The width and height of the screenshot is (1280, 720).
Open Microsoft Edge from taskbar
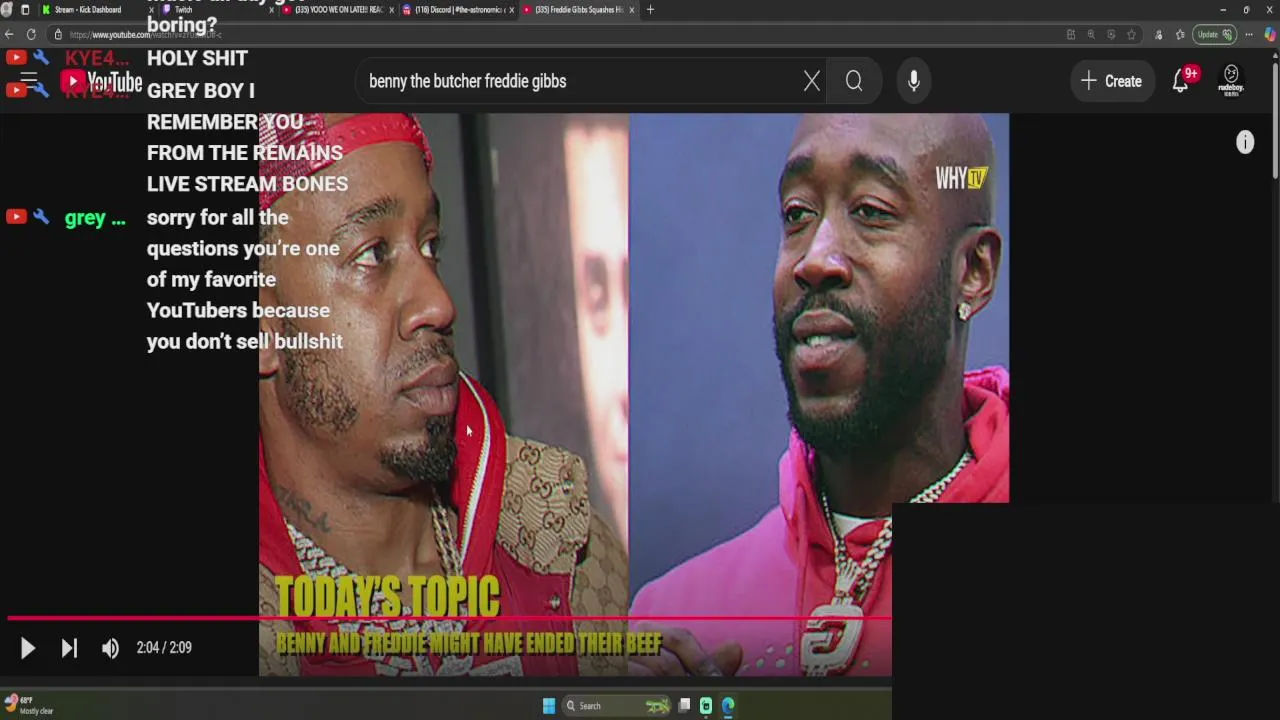[727, 706]
